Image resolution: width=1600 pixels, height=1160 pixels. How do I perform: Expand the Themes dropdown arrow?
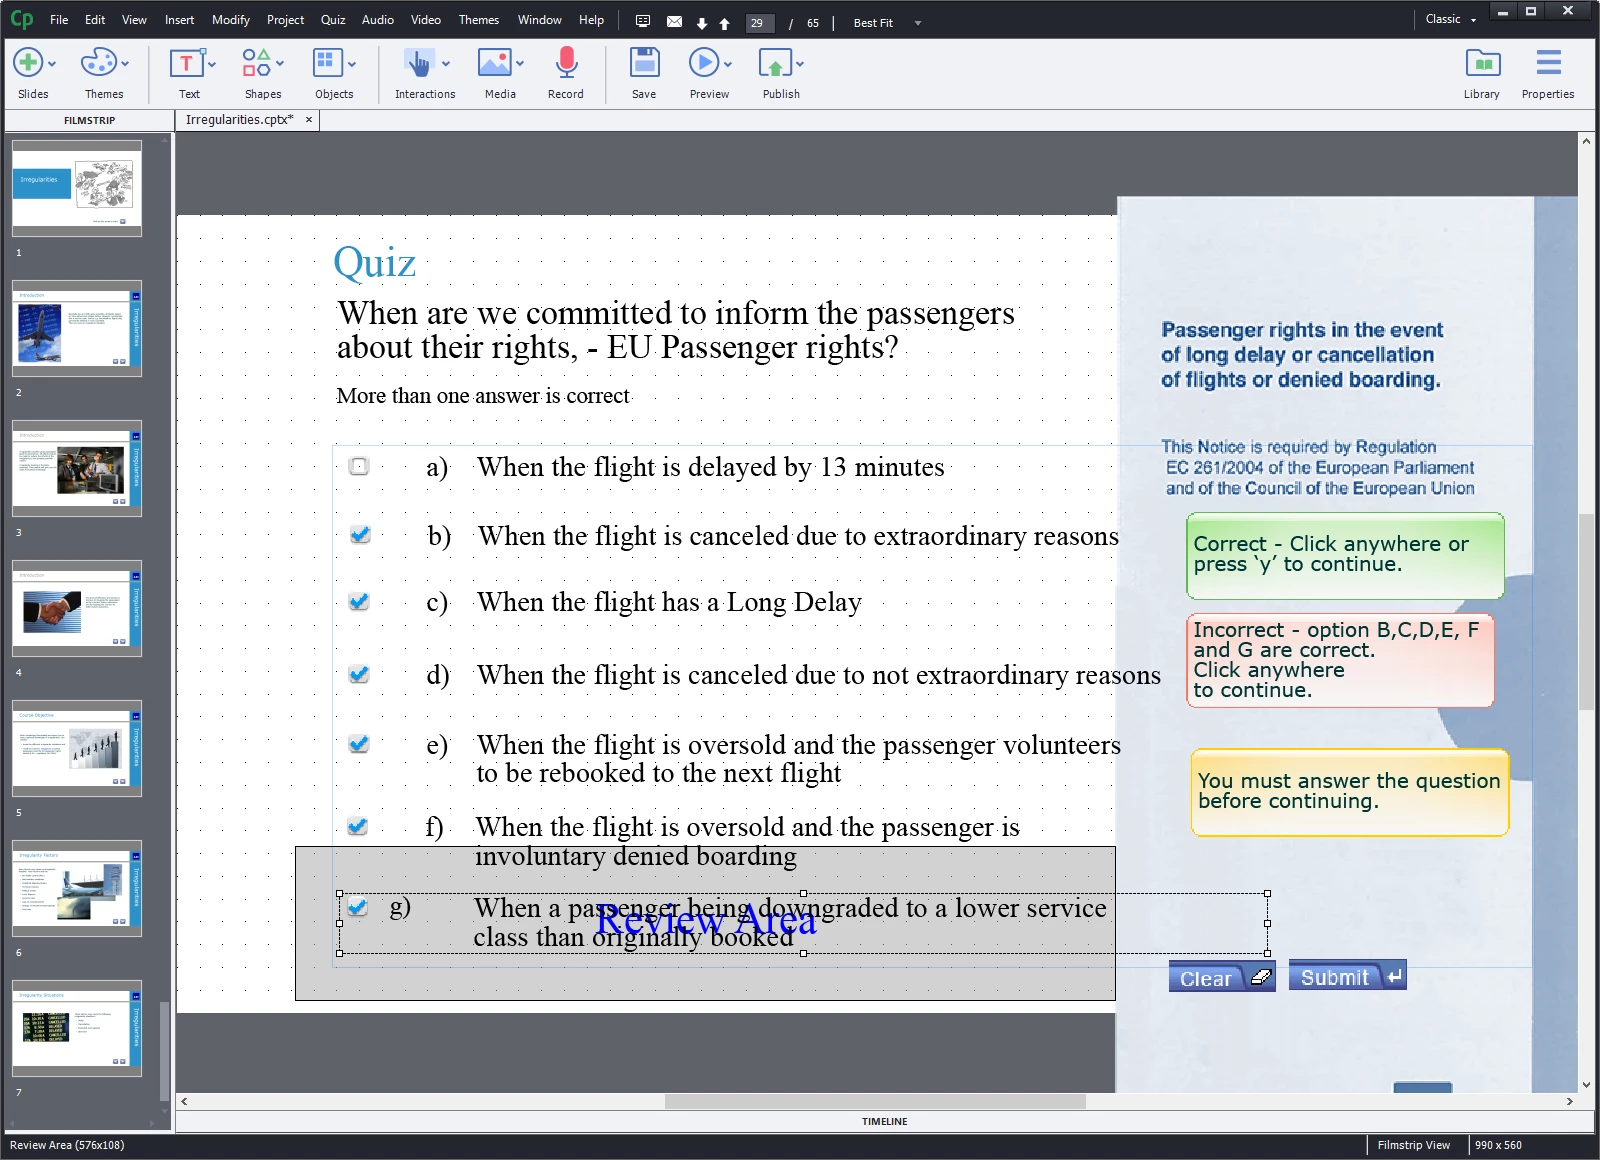[125, 64]
